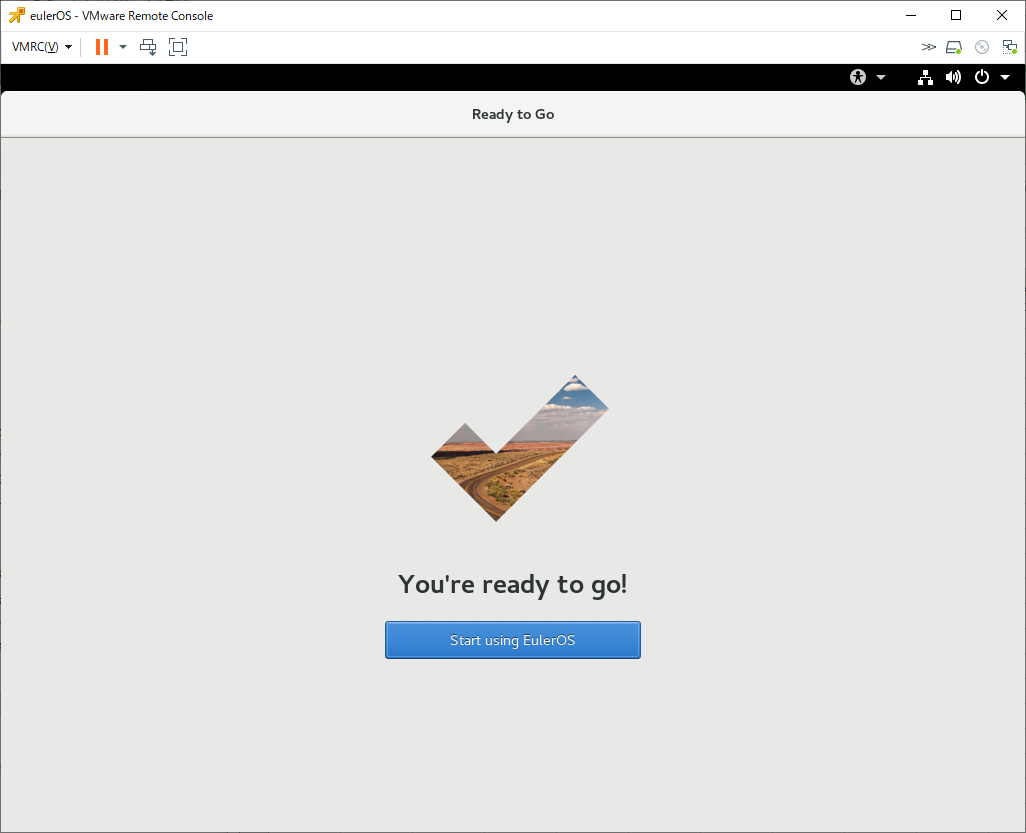This screenshot has height=833, width=1026.
Task: Click the checkmark landscape image
Action: [519, 448]
